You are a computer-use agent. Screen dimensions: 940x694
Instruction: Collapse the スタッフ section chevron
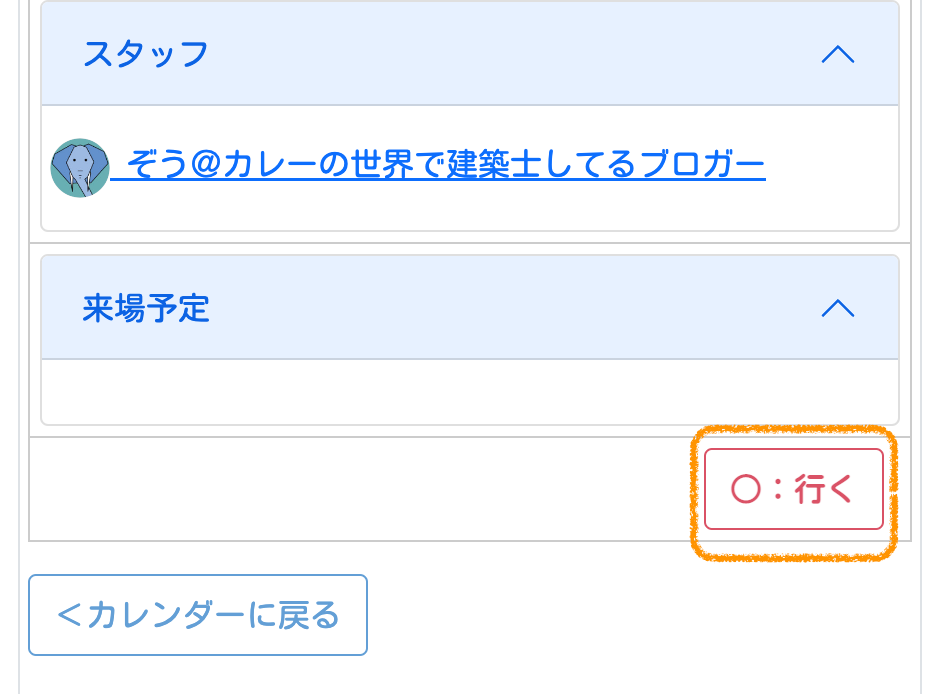[837, 55]
